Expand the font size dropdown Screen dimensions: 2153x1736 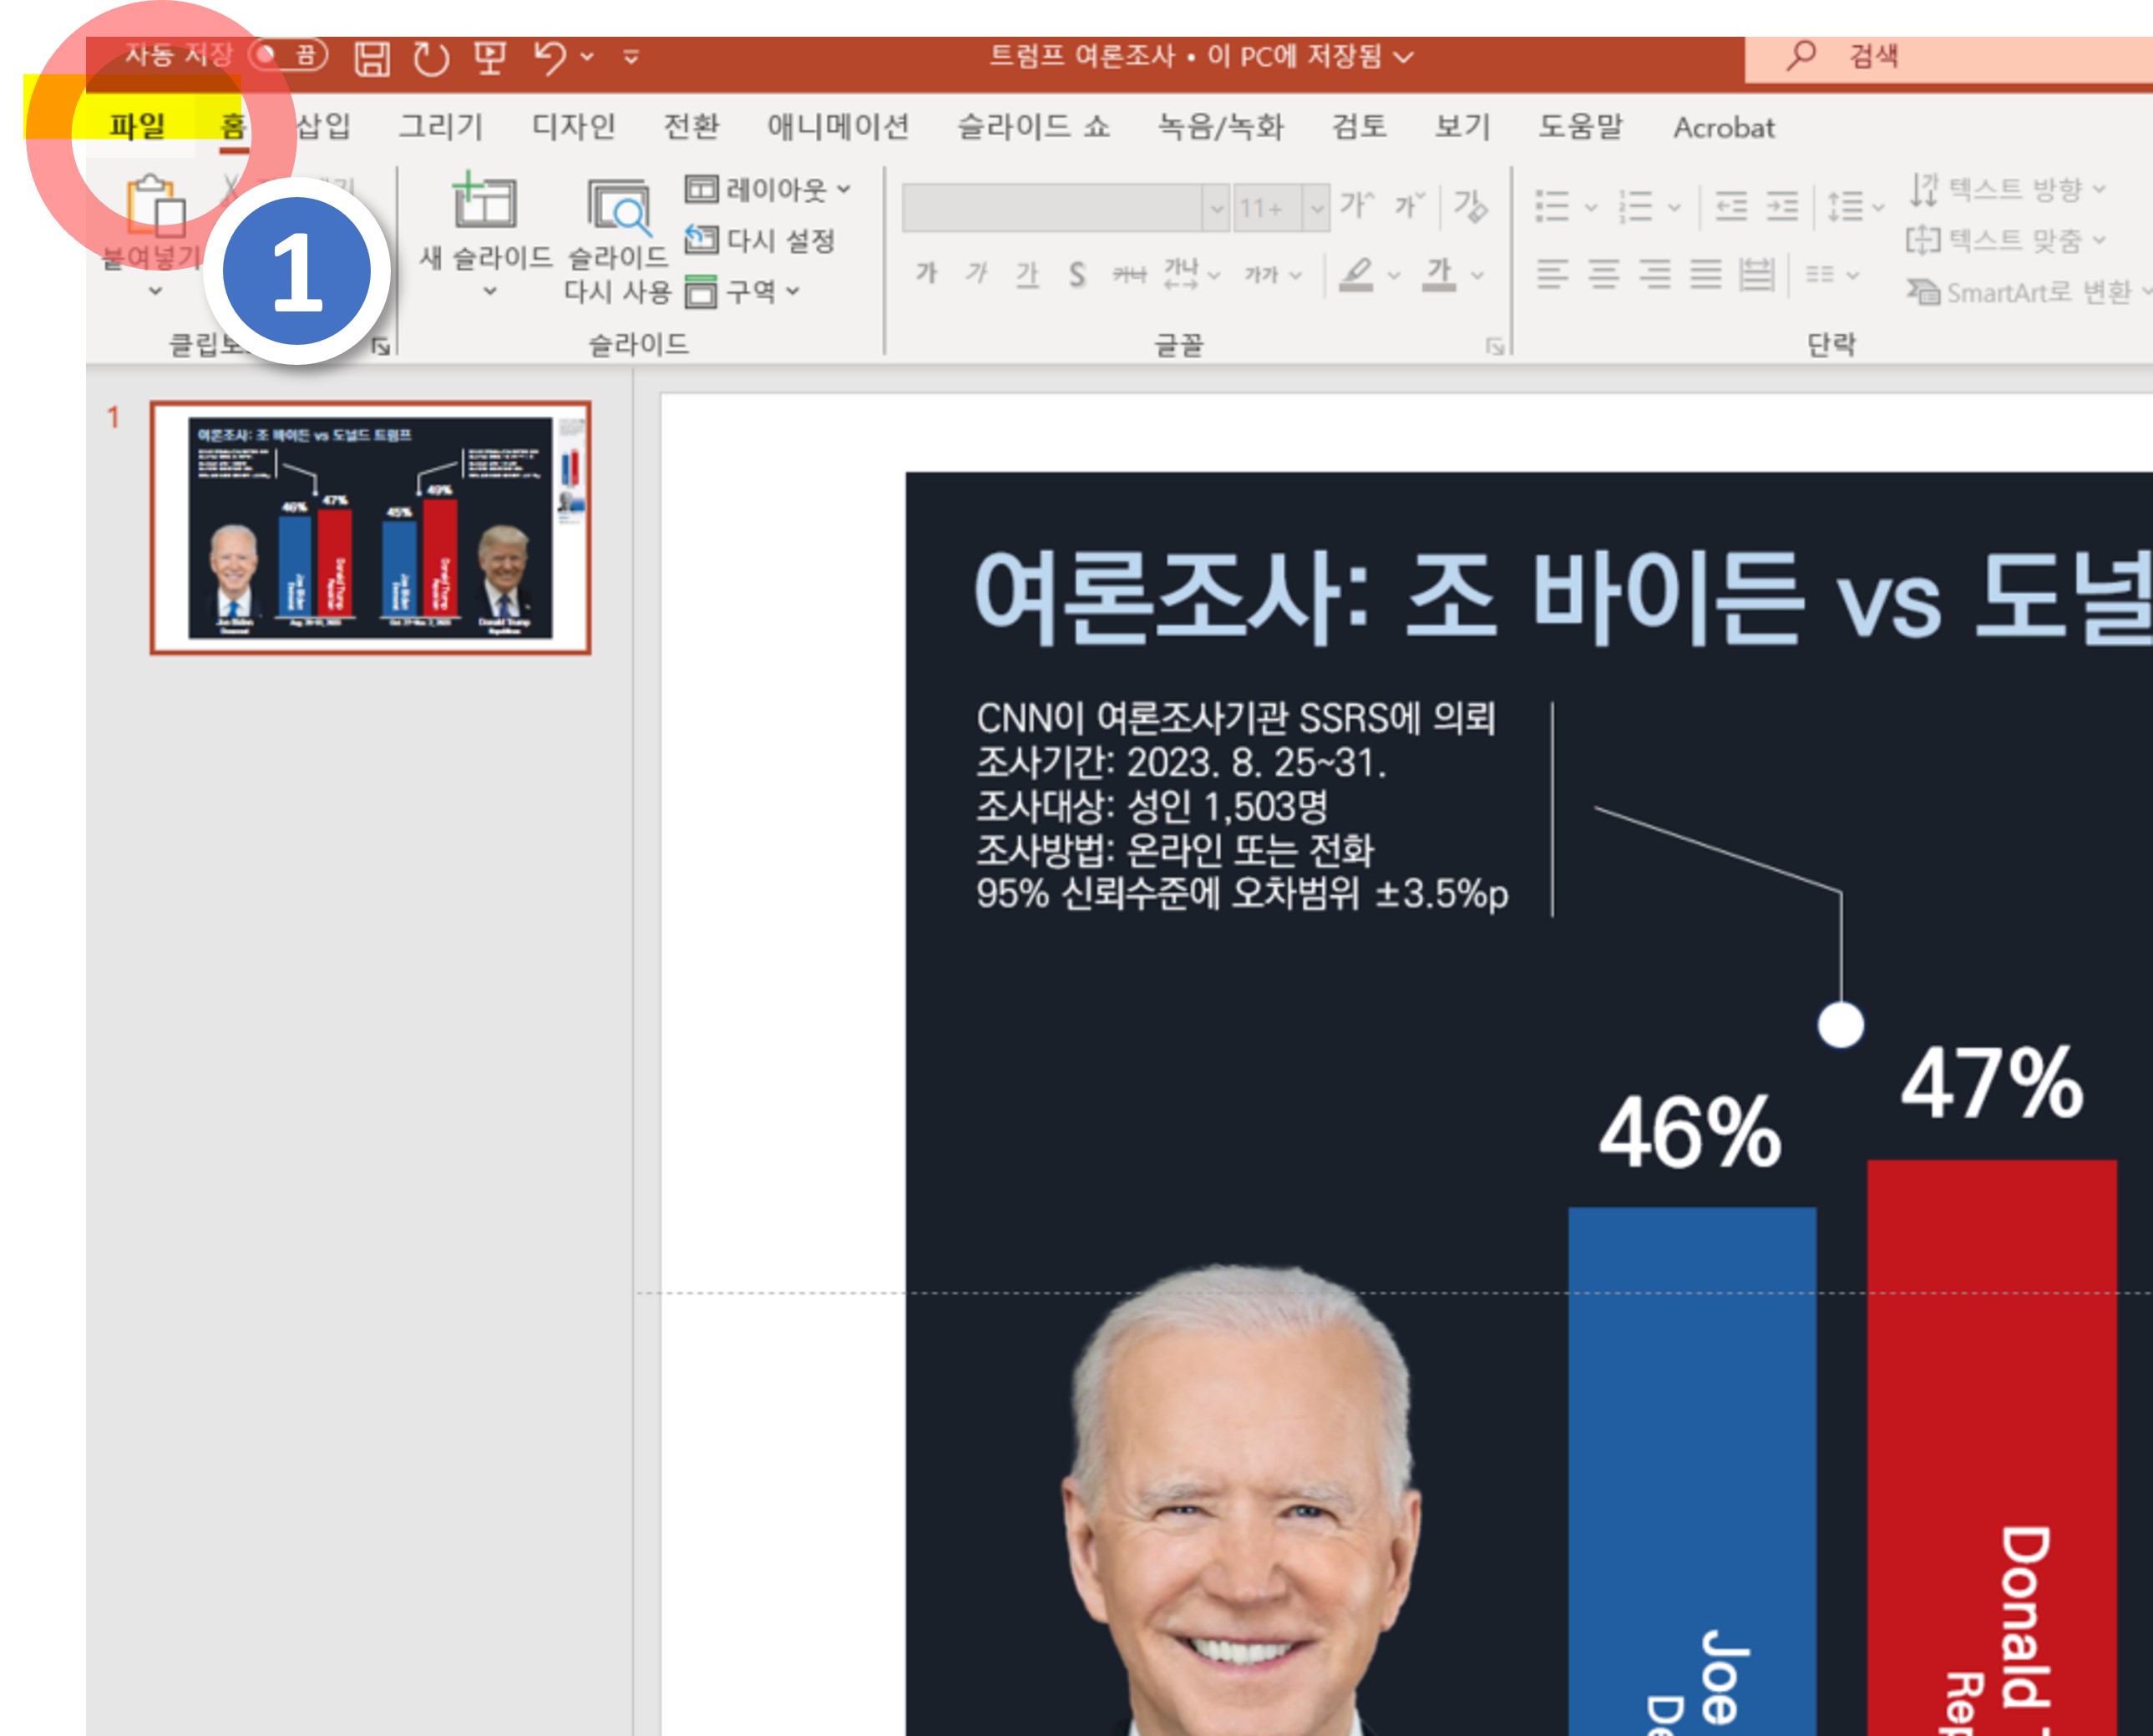(1317, 208)
